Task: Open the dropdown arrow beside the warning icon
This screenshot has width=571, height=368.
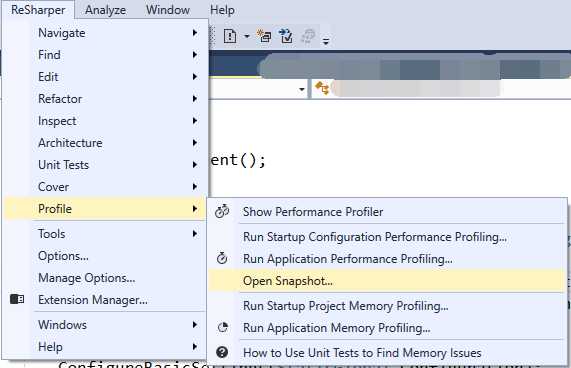Action: (247, 36)
